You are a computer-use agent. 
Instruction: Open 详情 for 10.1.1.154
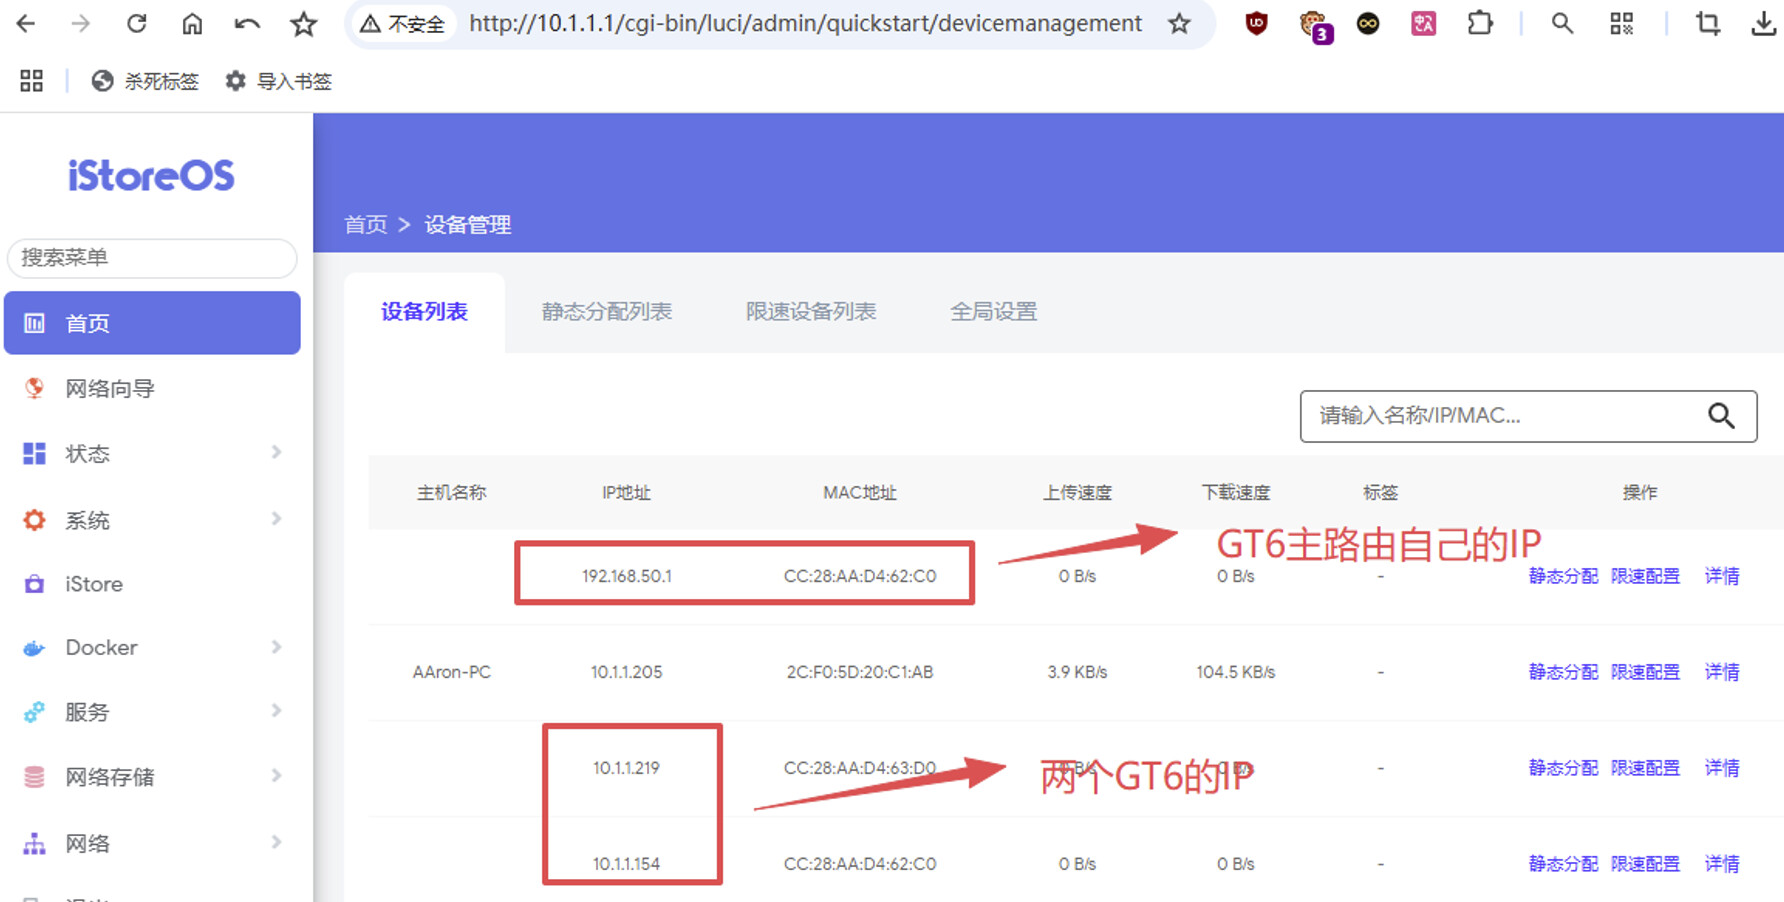[x=1722, y=864]
